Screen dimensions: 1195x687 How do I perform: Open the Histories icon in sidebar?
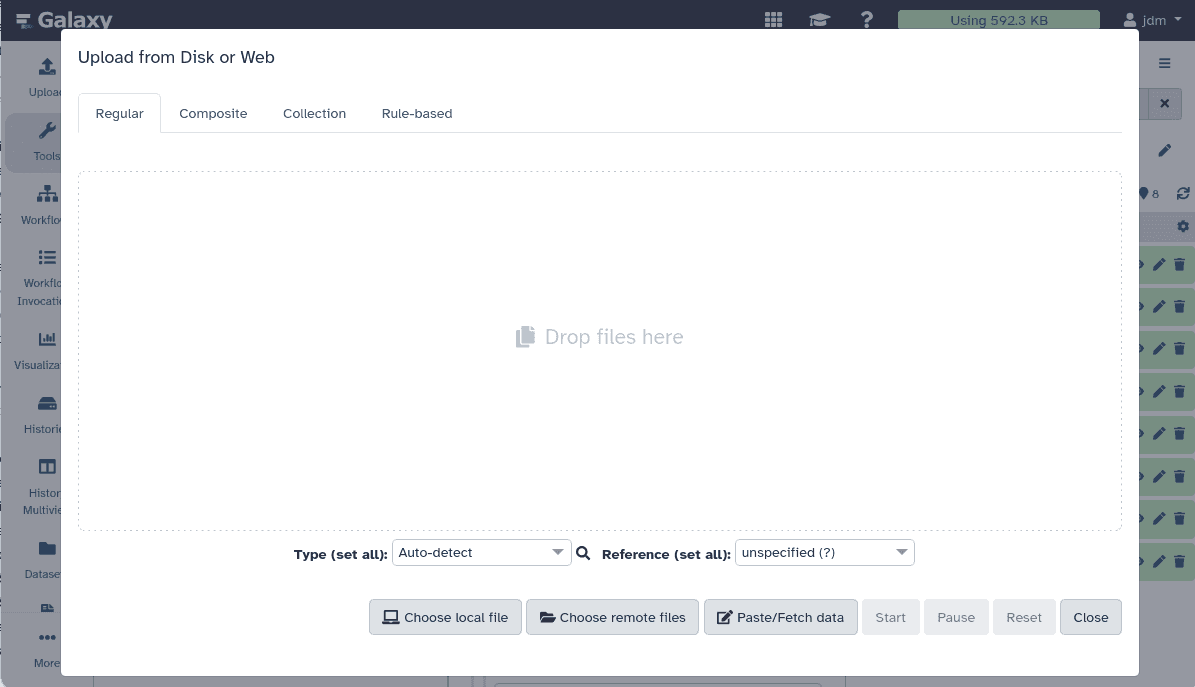(46, 403)
